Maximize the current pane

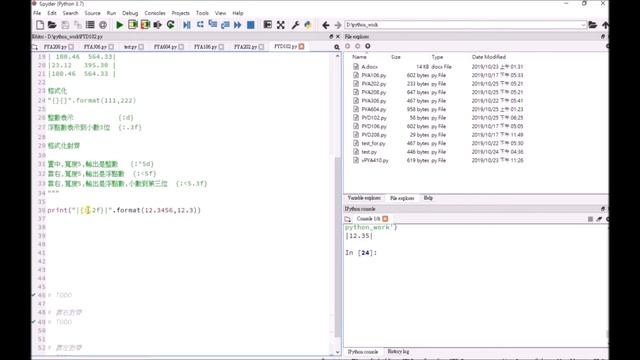tap(268, 25)
